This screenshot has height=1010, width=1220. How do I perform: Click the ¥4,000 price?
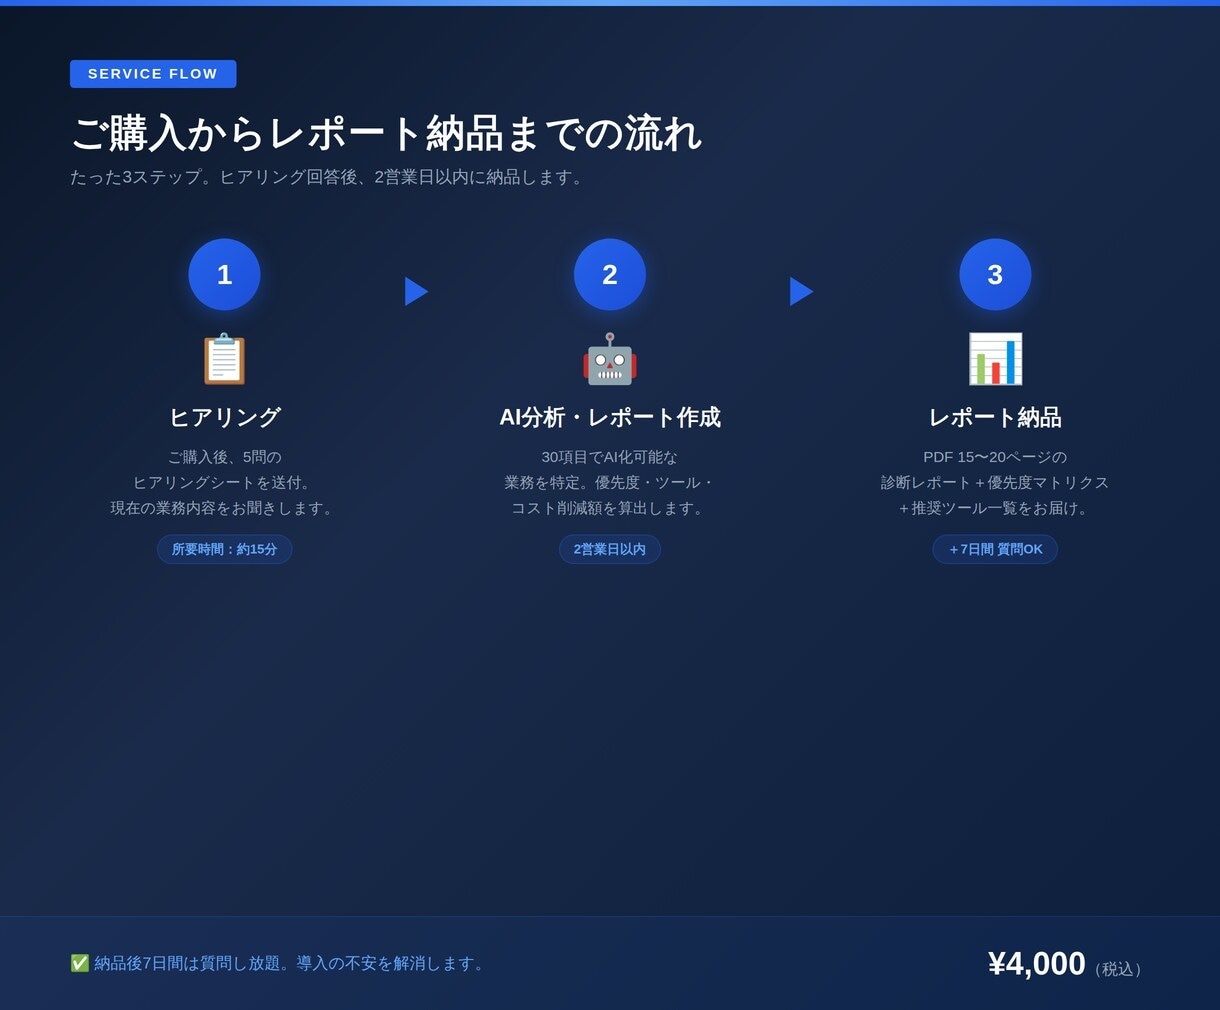pyautogui.click(x=1037, y=963)
